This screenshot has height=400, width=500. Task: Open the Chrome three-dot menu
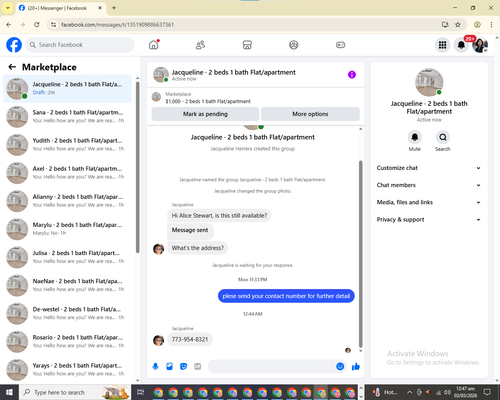pyautogui.click(x=491, y=25)
